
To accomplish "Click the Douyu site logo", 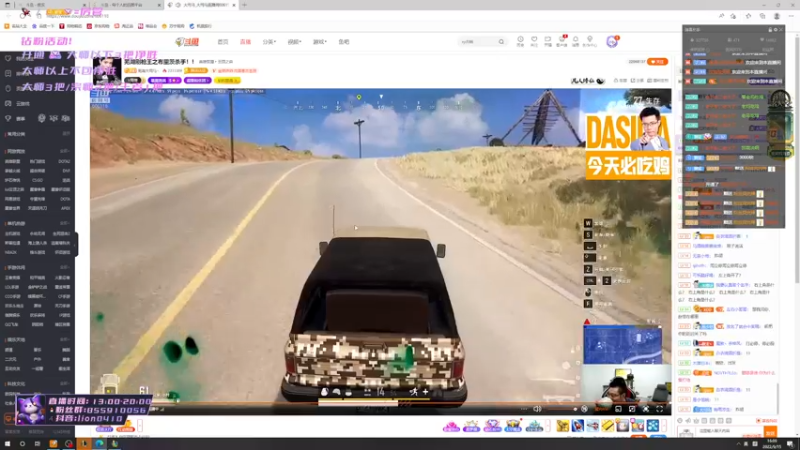I will (187, 42).
